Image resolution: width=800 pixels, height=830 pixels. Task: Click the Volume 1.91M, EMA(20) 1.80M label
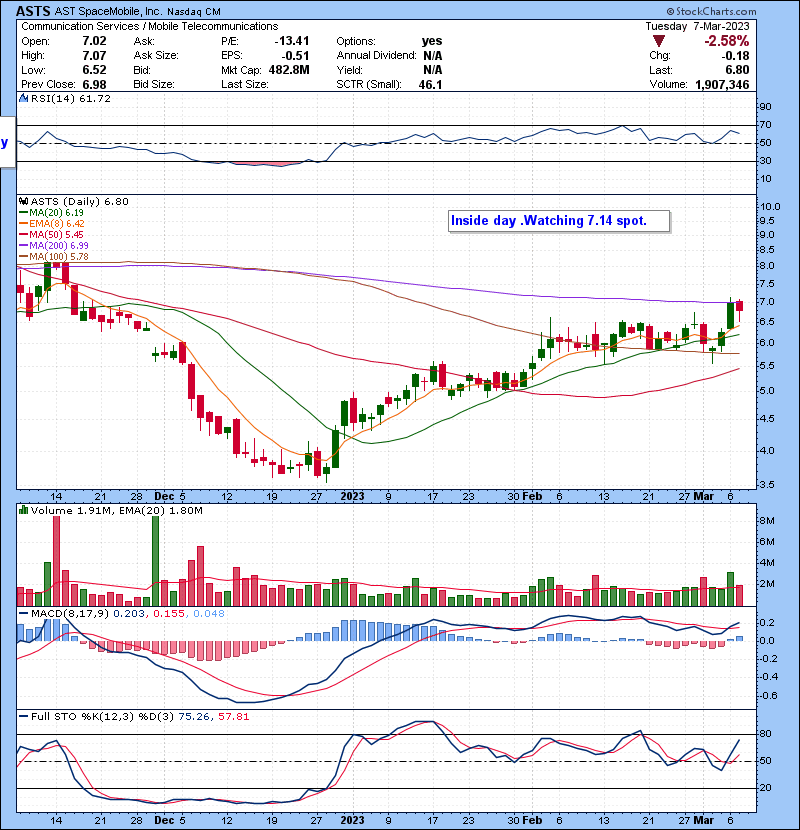116,511
